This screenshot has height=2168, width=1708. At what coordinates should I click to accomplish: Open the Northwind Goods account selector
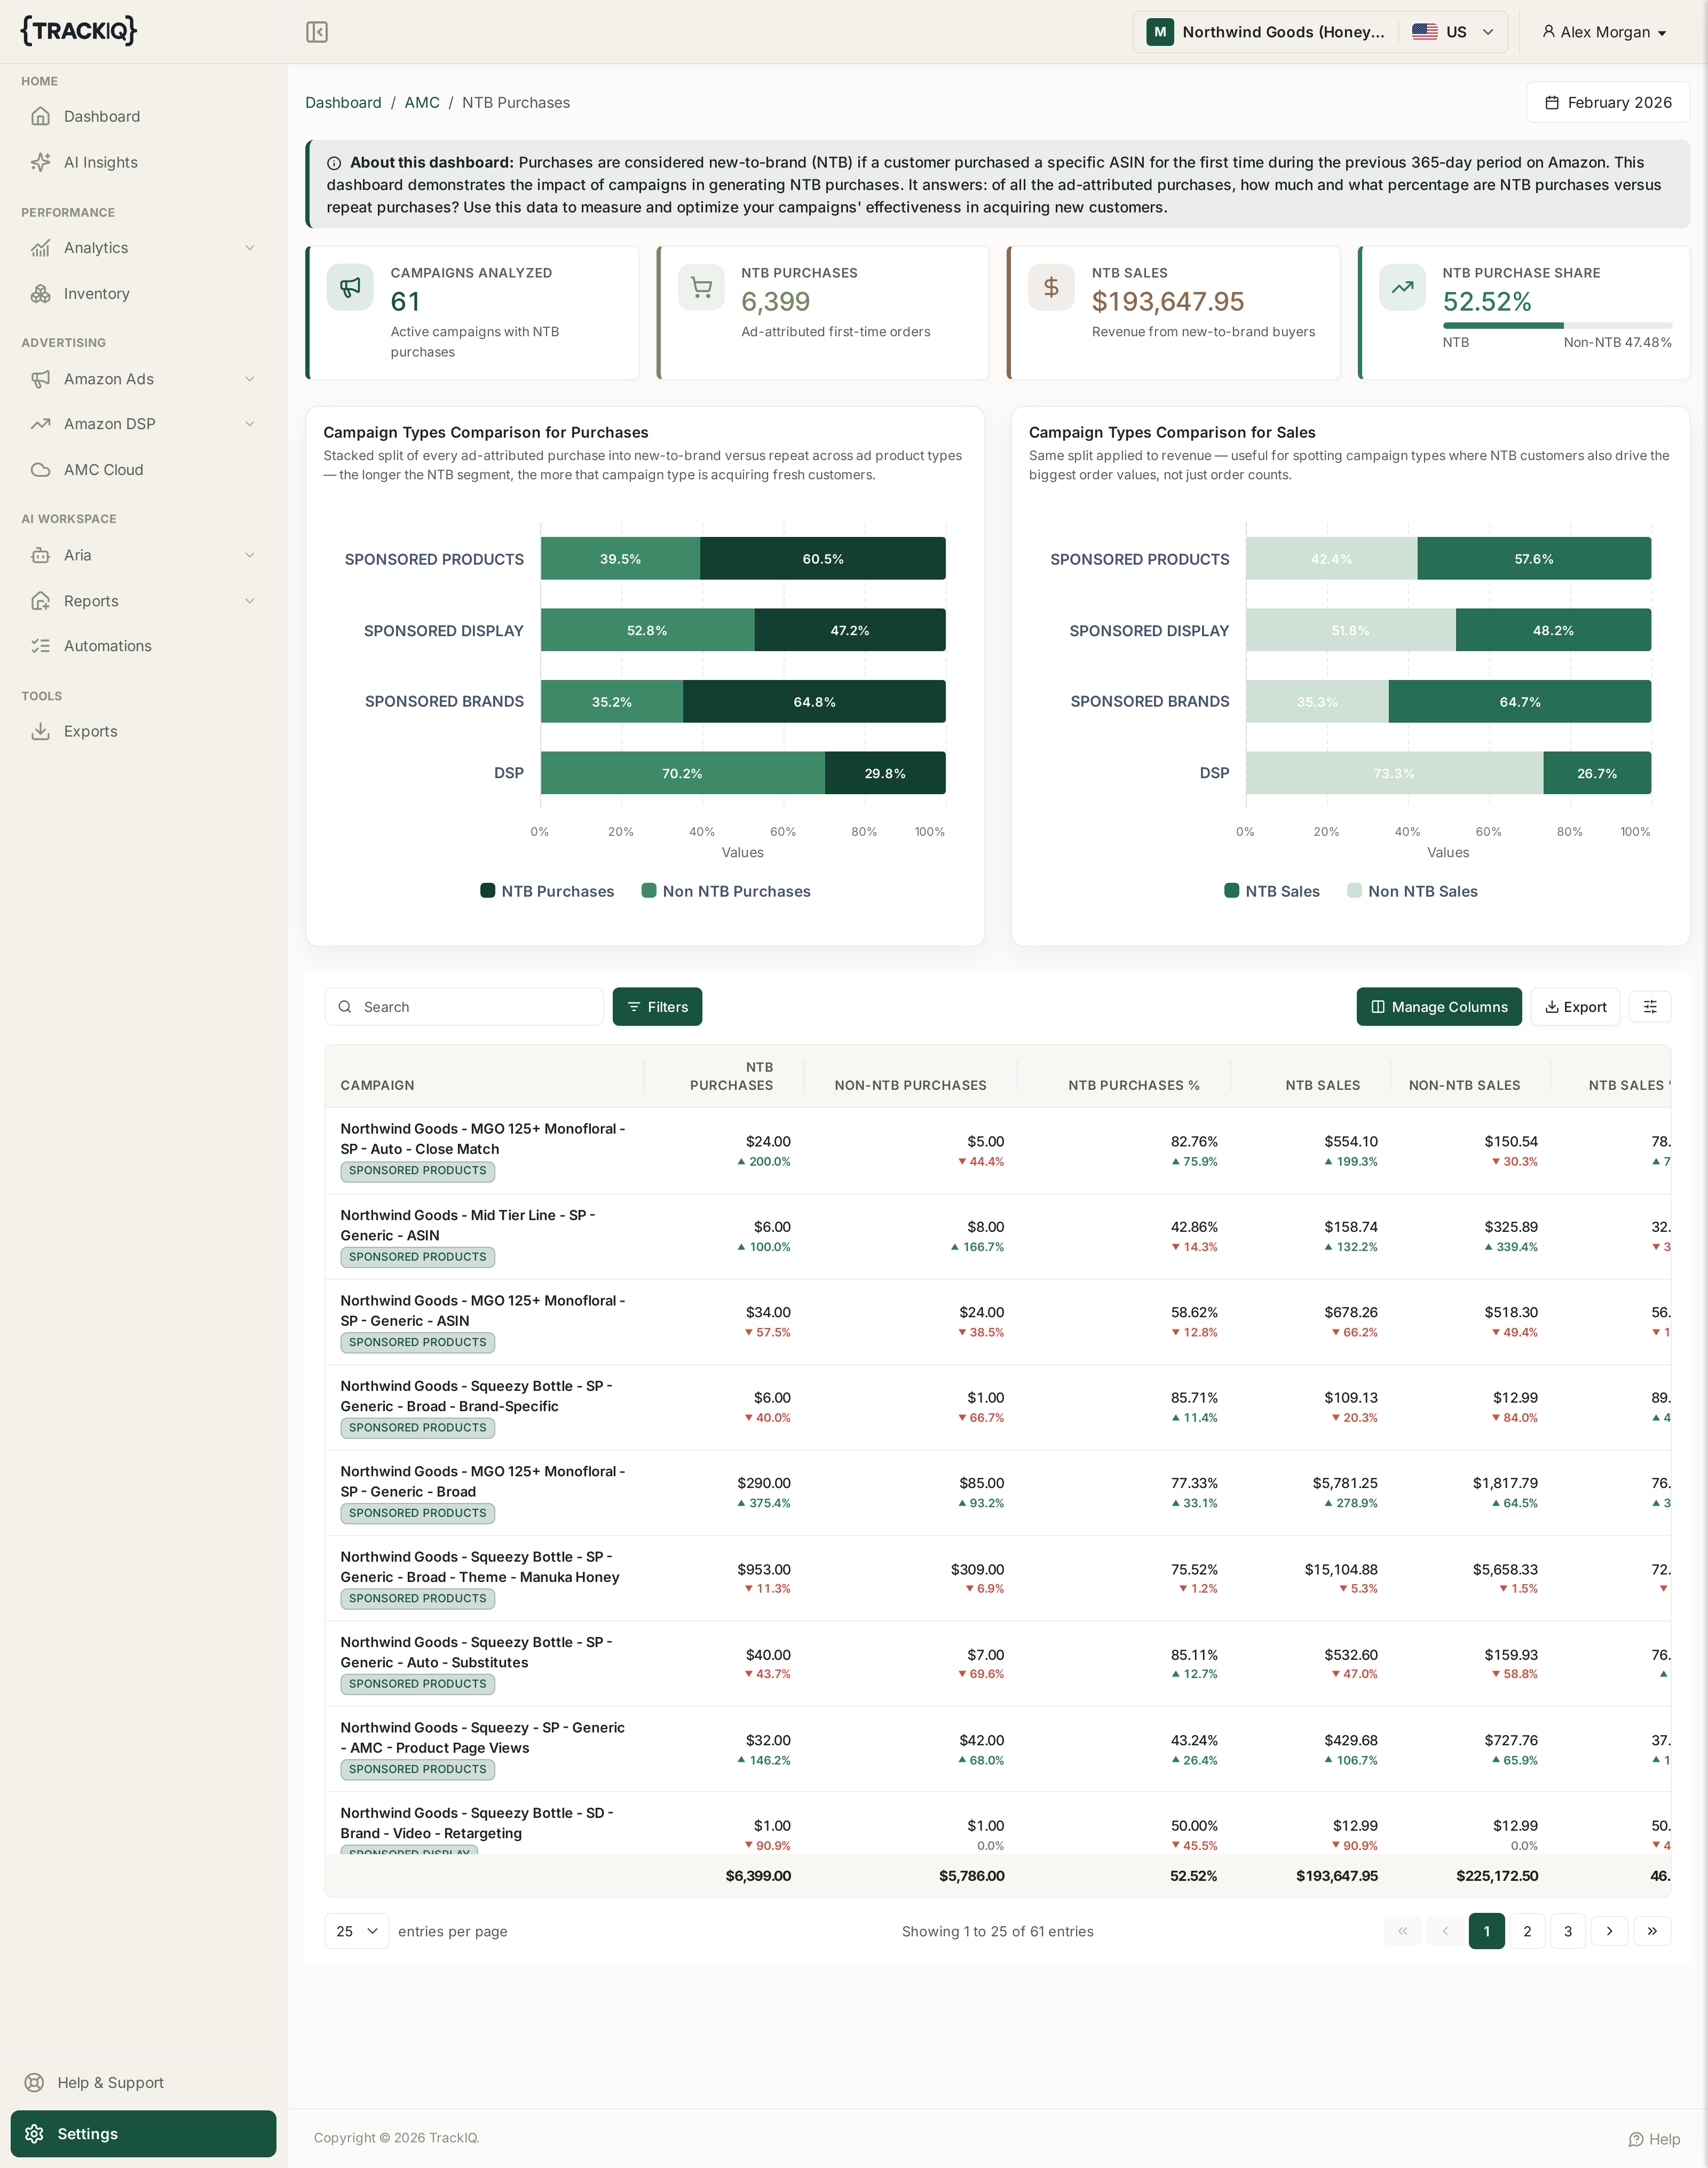coord(1320,32)
